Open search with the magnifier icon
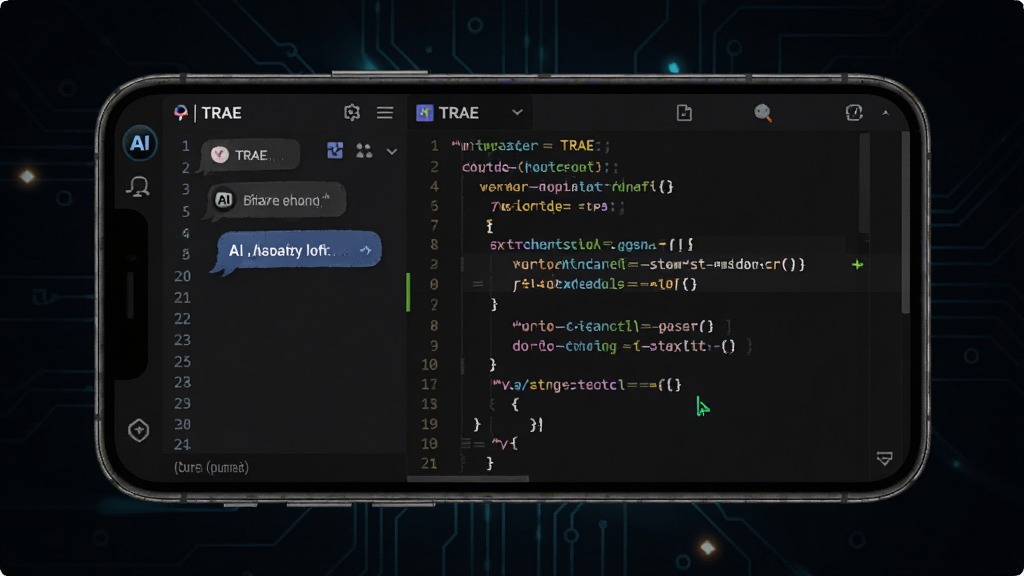The width and height of the screenshot is (1024, 576). coord(763,113)
